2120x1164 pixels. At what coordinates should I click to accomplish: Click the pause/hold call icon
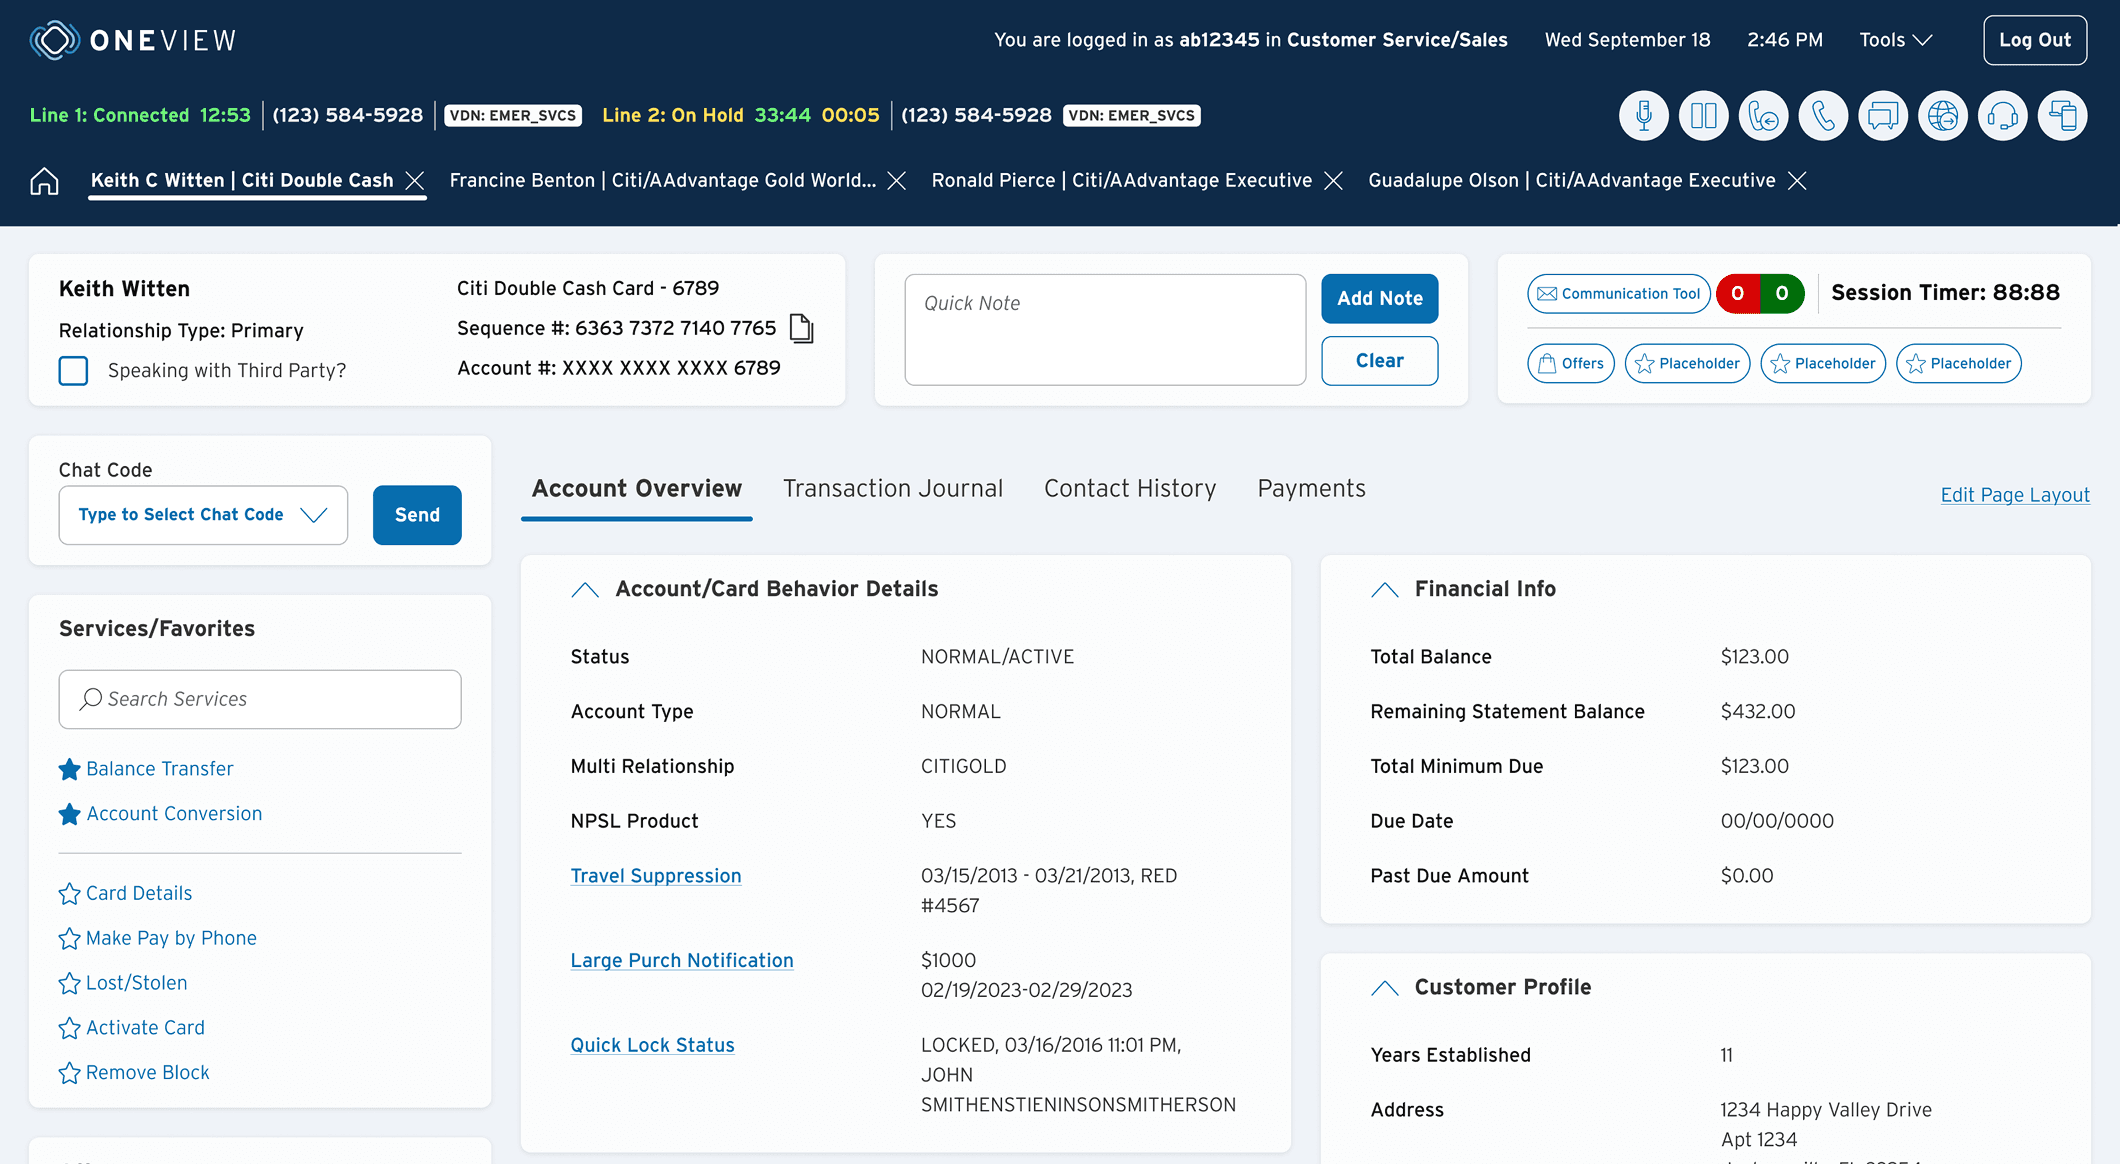(x=1703, y=116)
